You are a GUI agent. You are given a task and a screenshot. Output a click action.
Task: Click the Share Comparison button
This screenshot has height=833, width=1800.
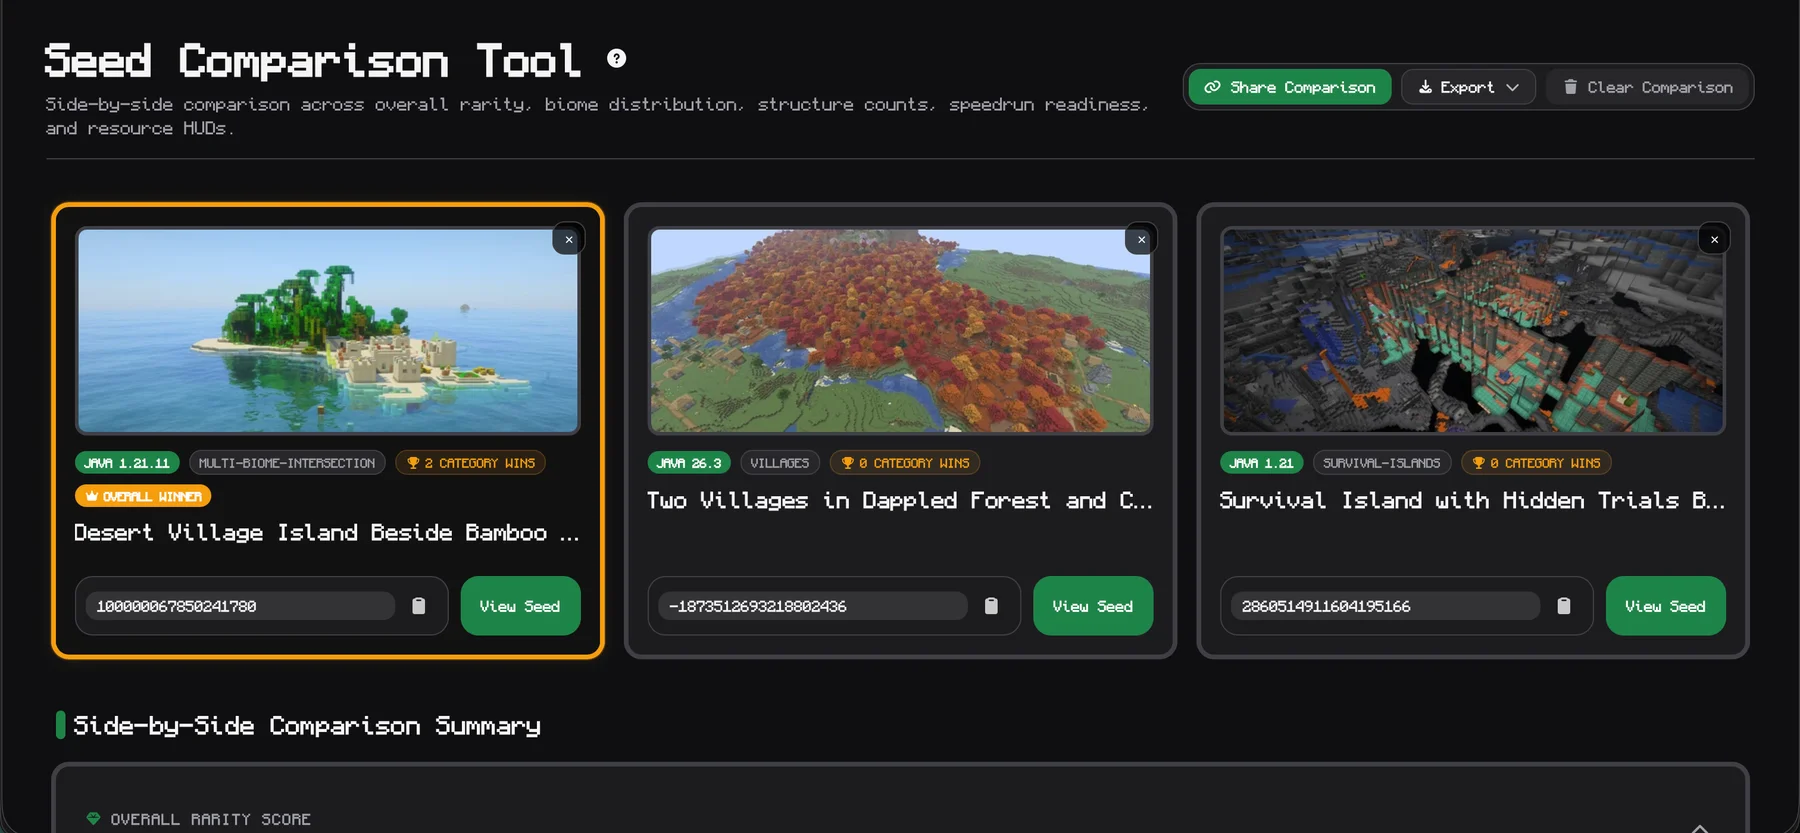pyautogui.click(x=1290, y=87)
